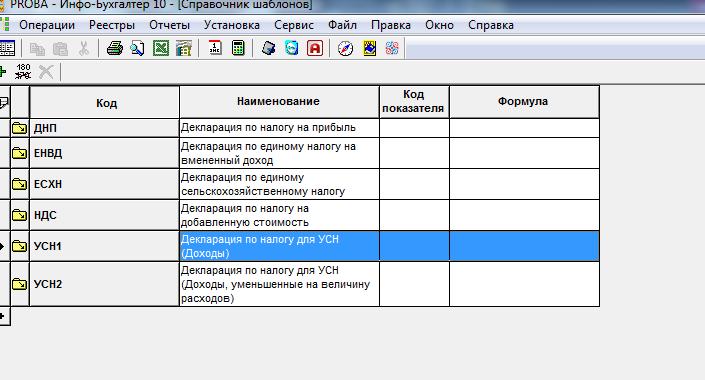Launch TeamViewer remote support icon
Image resolution: width=705 pixels, height=380 pixels.
291,48
